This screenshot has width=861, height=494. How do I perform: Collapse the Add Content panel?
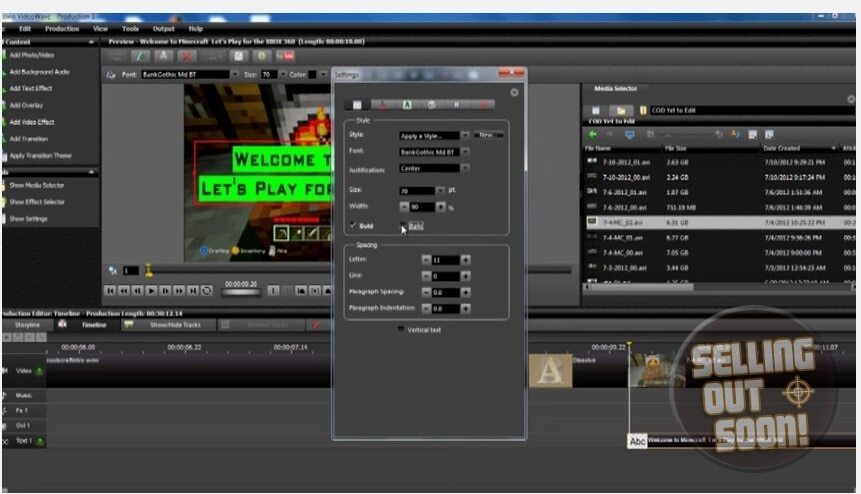click(91, 42)
